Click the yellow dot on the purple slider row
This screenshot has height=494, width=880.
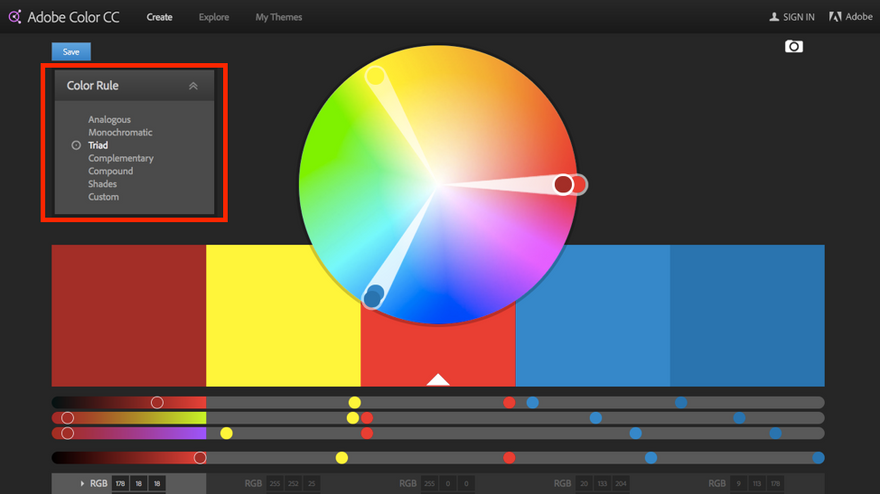coord(226,433)
